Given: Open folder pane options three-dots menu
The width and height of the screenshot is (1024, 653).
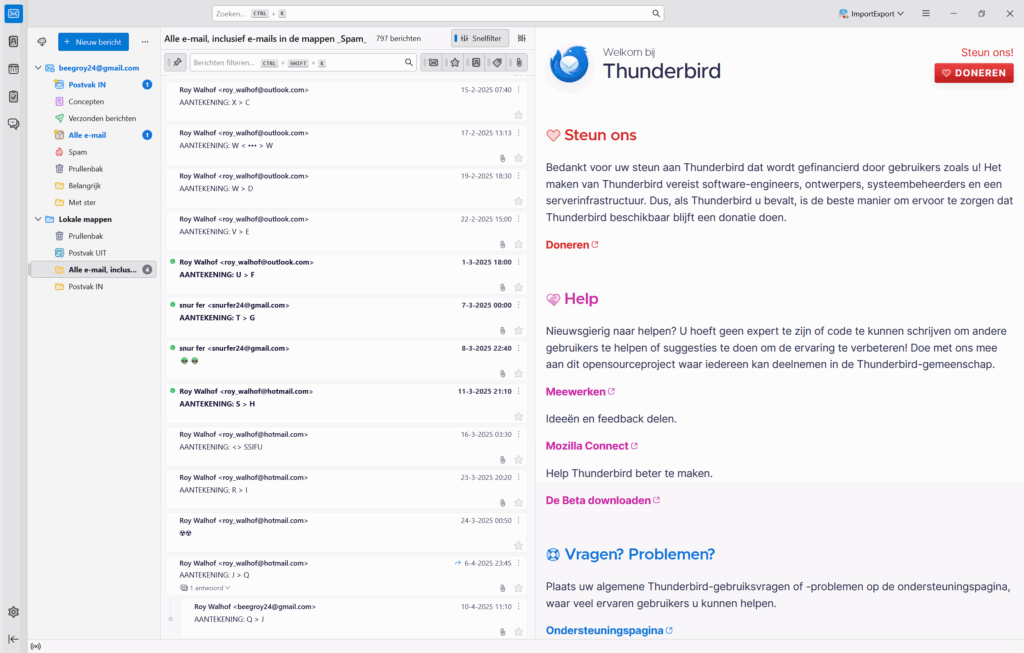Looking at the screenshot, I should pyautogui.click(x=145, y=42).
